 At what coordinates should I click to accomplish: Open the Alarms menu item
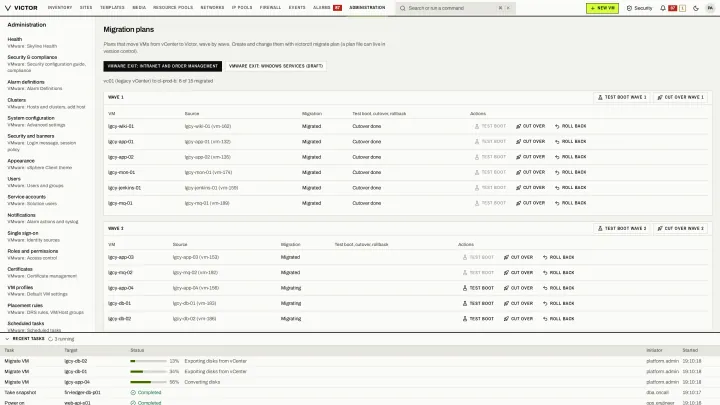point(321,8)
